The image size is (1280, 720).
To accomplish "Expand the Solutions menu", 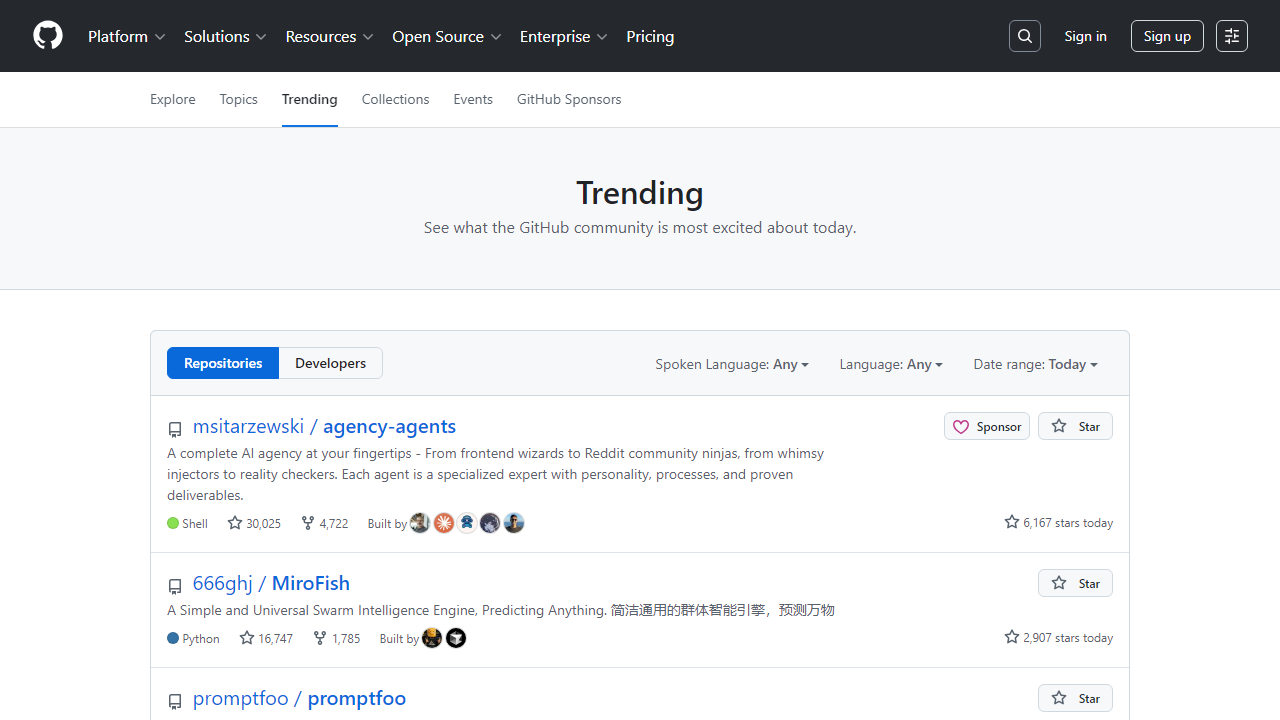I will pos(226,36).
